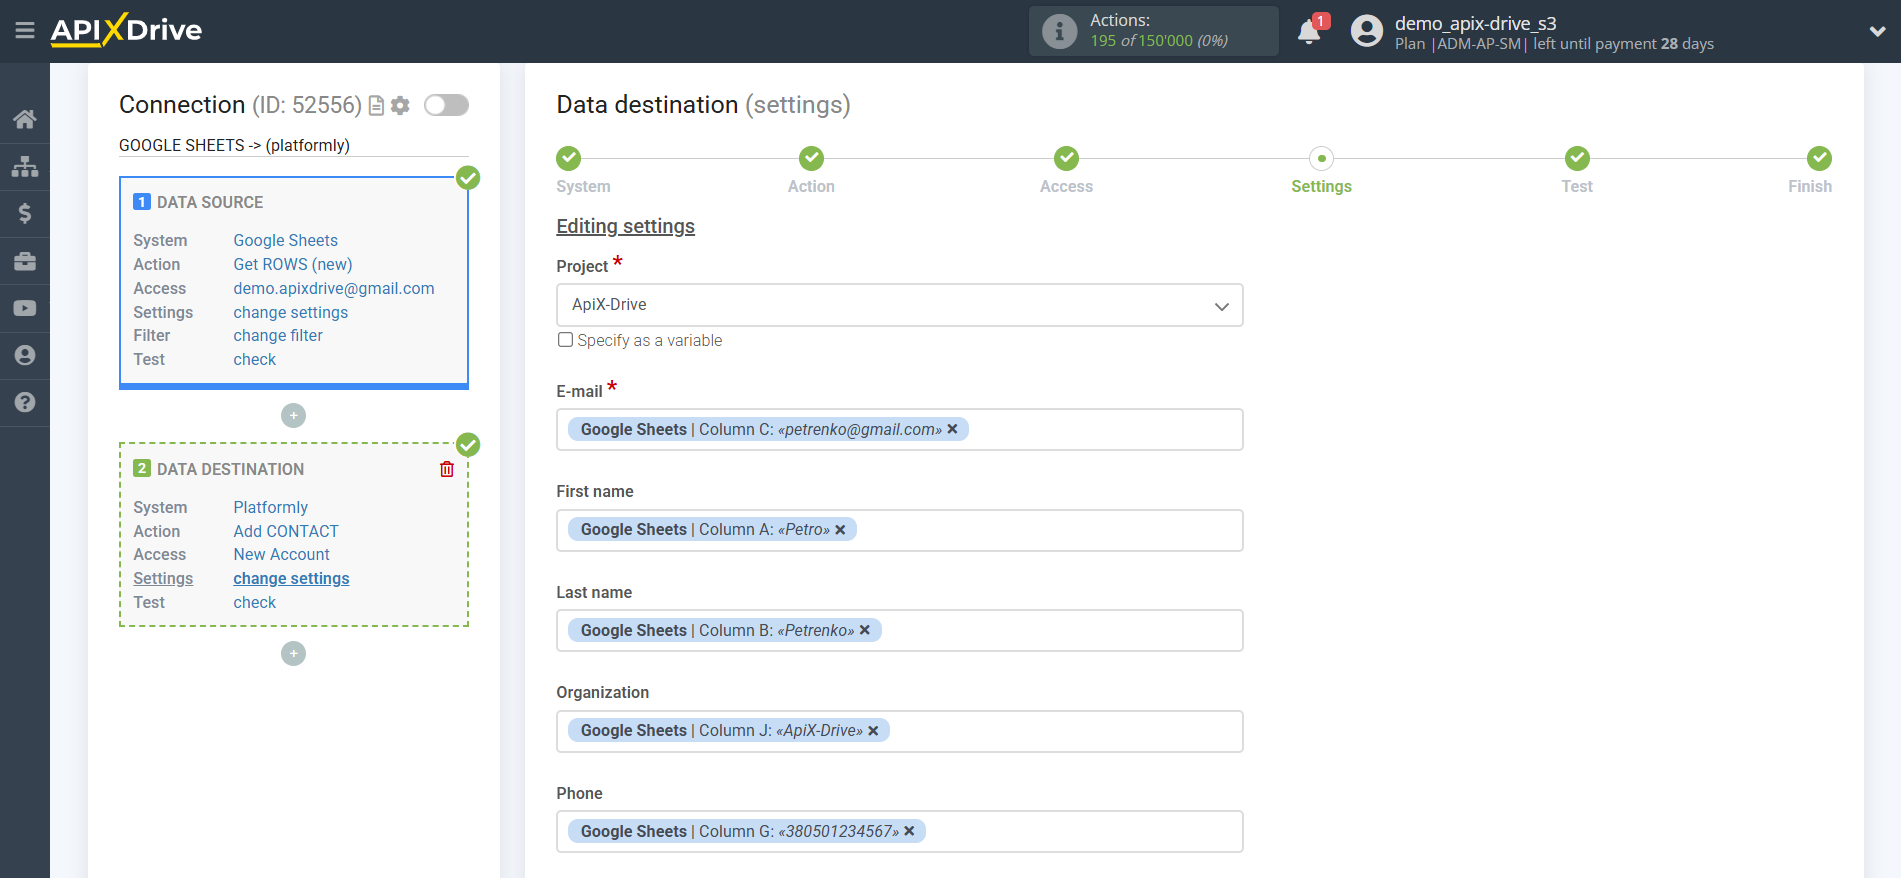
Task: Click the Add CONTACT action link
Action: point(286,531)
